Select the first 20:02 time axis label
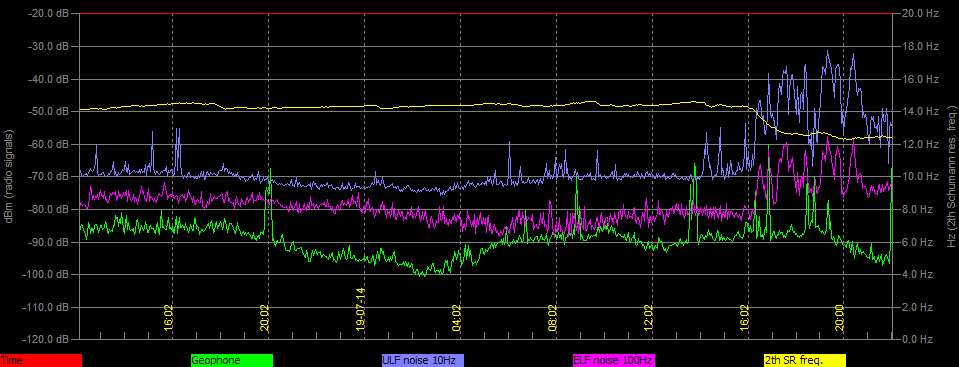The image size is (959, 367). pos(265,318)
